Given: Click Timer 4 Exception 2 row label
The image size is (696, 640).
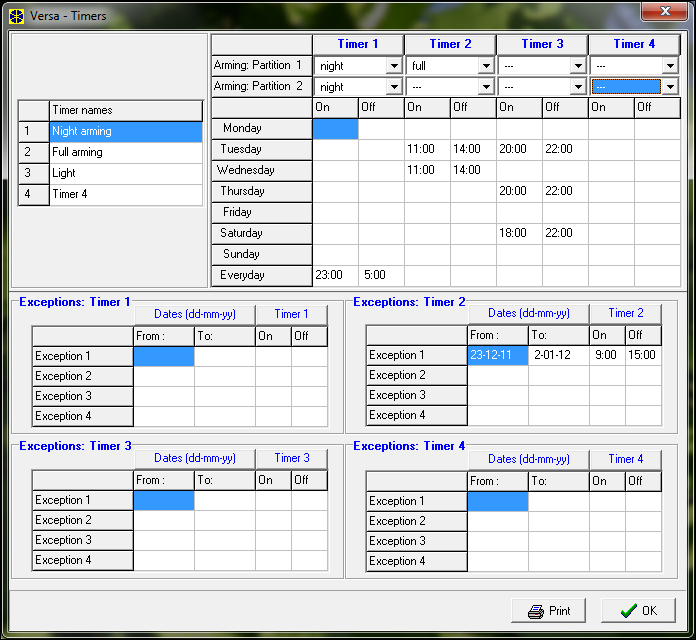Looking at the screenshot, I should coord(416,521).
